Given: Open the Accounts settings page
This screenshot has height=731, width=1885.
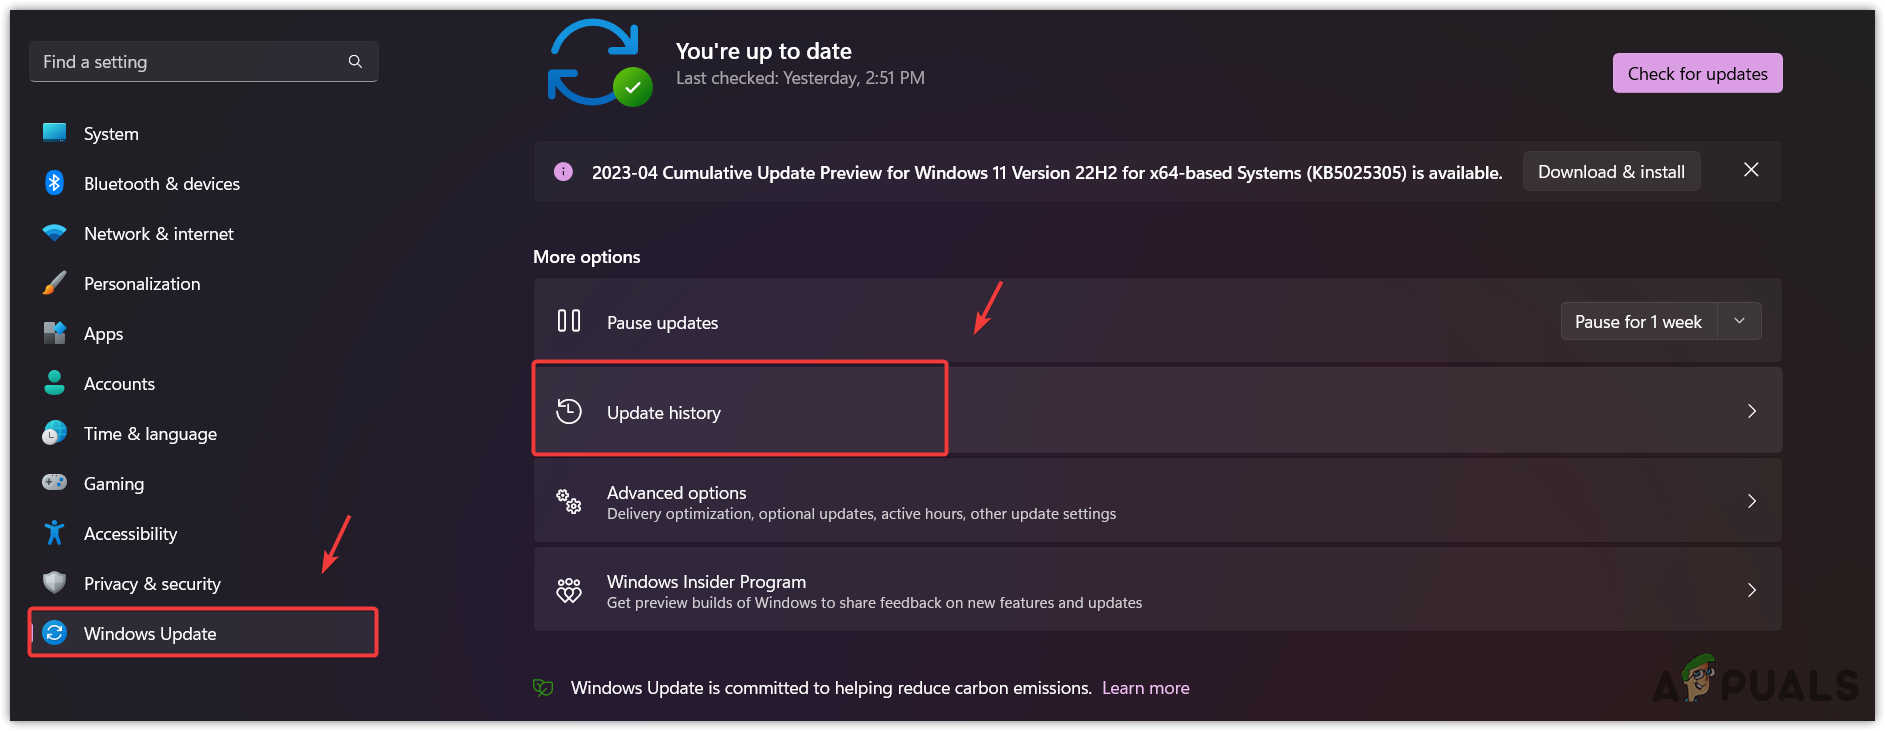Looking at the screenshot, I should click(204, 383).
